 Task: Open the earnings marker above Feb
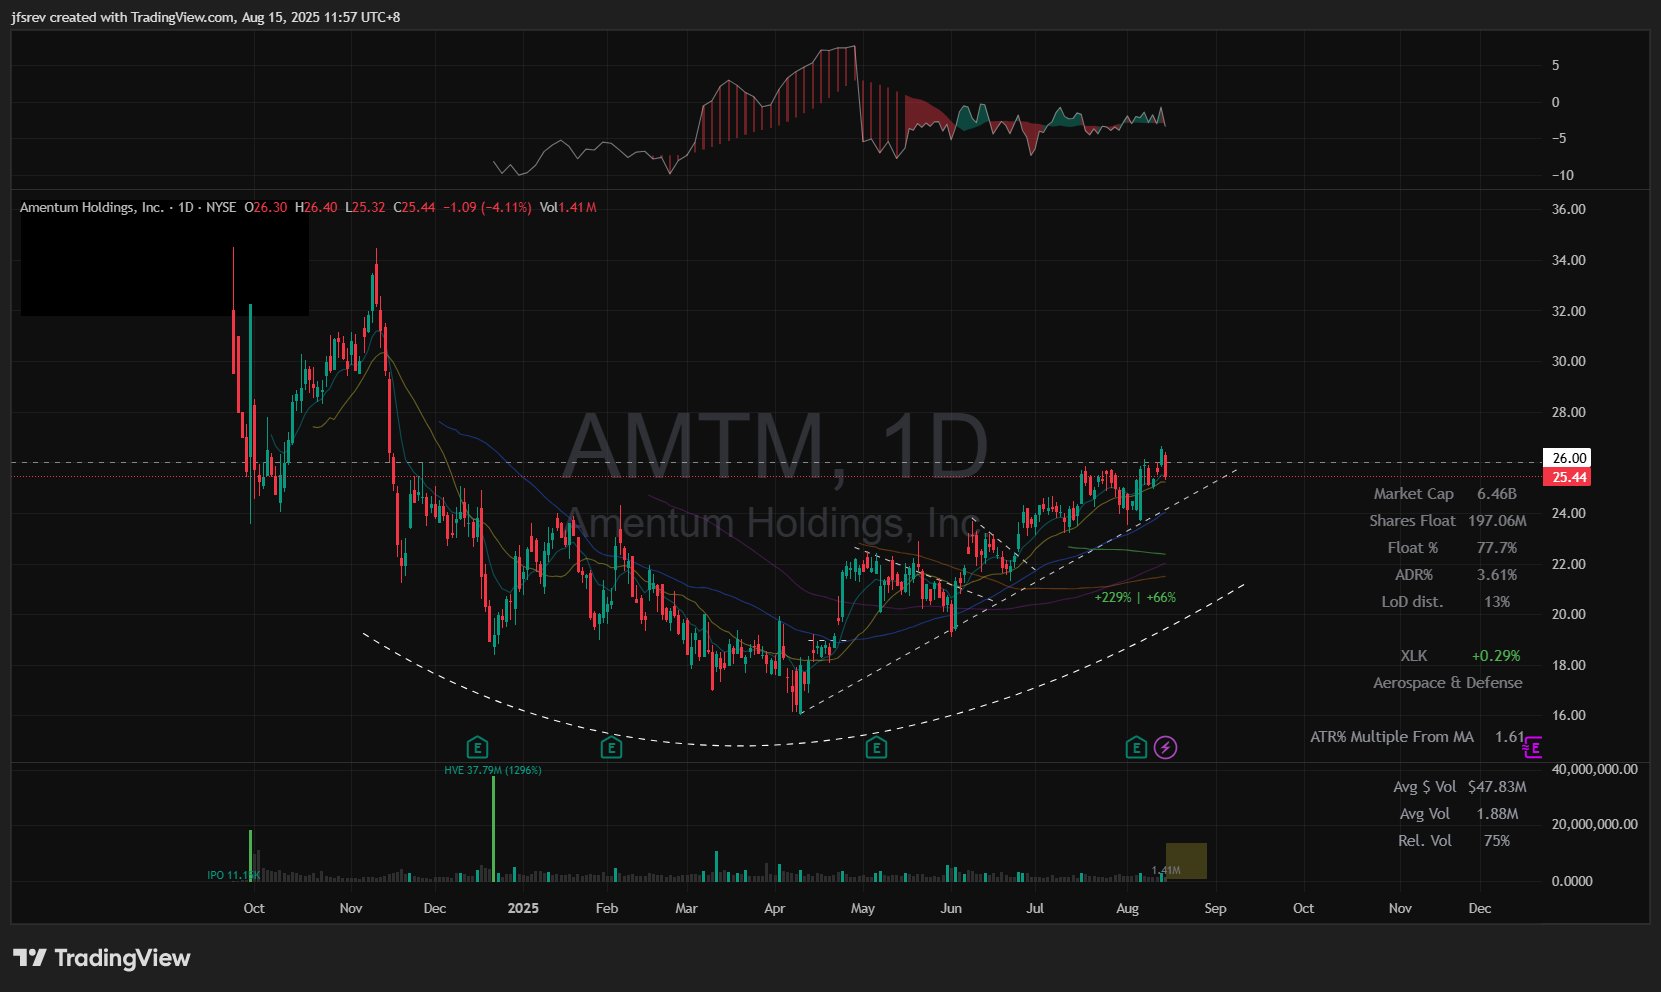(611, 747)
